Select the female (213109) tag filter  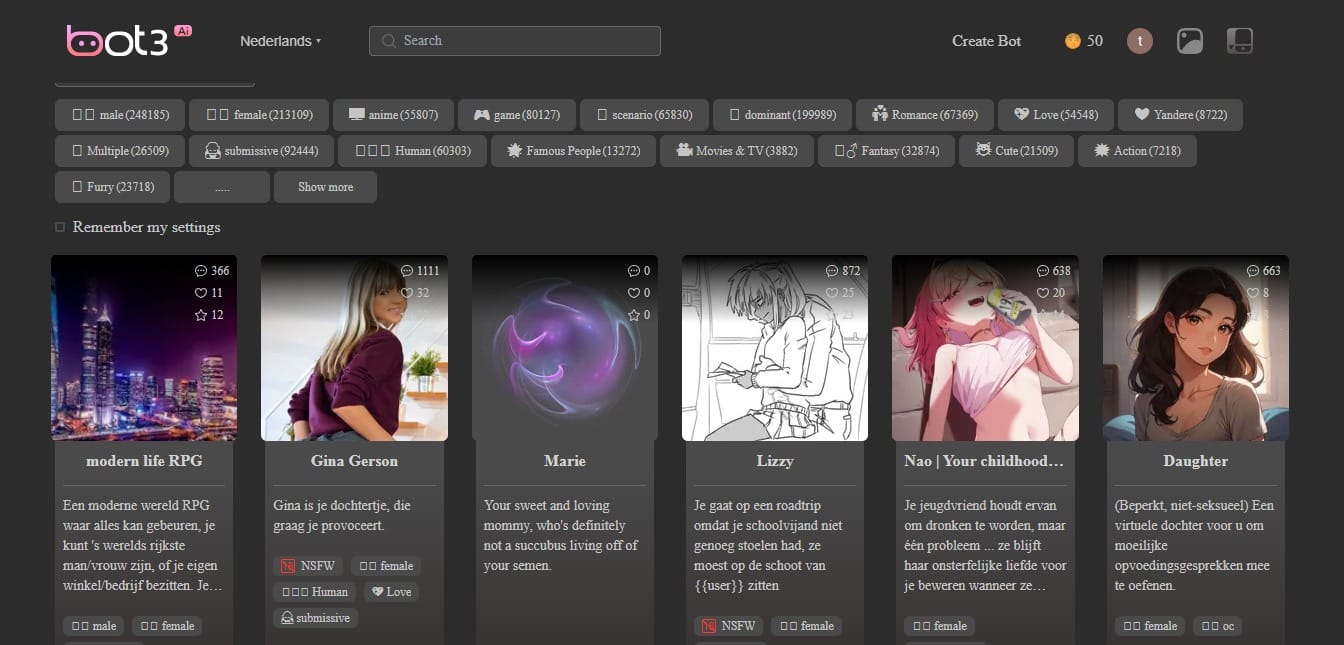259,115
